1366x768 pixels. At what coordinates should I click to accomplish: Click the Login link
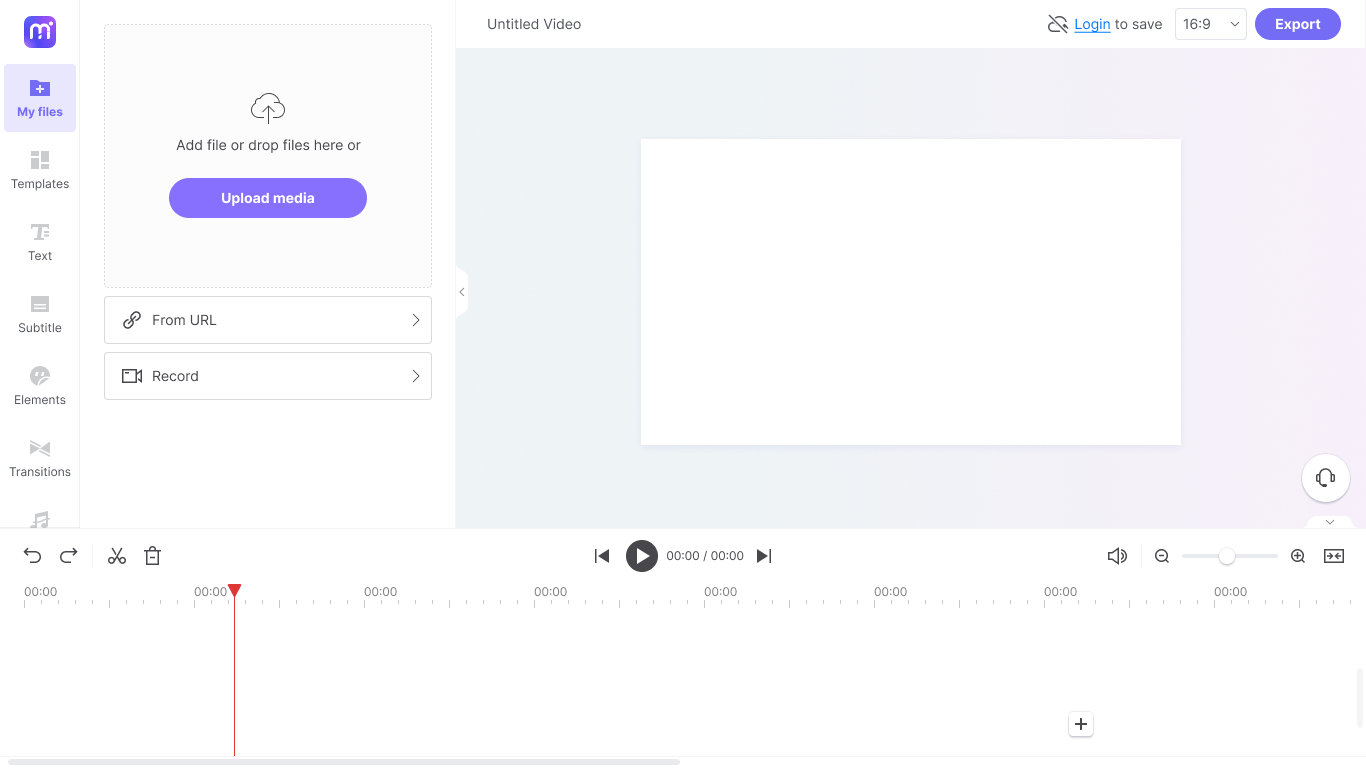1092,24
